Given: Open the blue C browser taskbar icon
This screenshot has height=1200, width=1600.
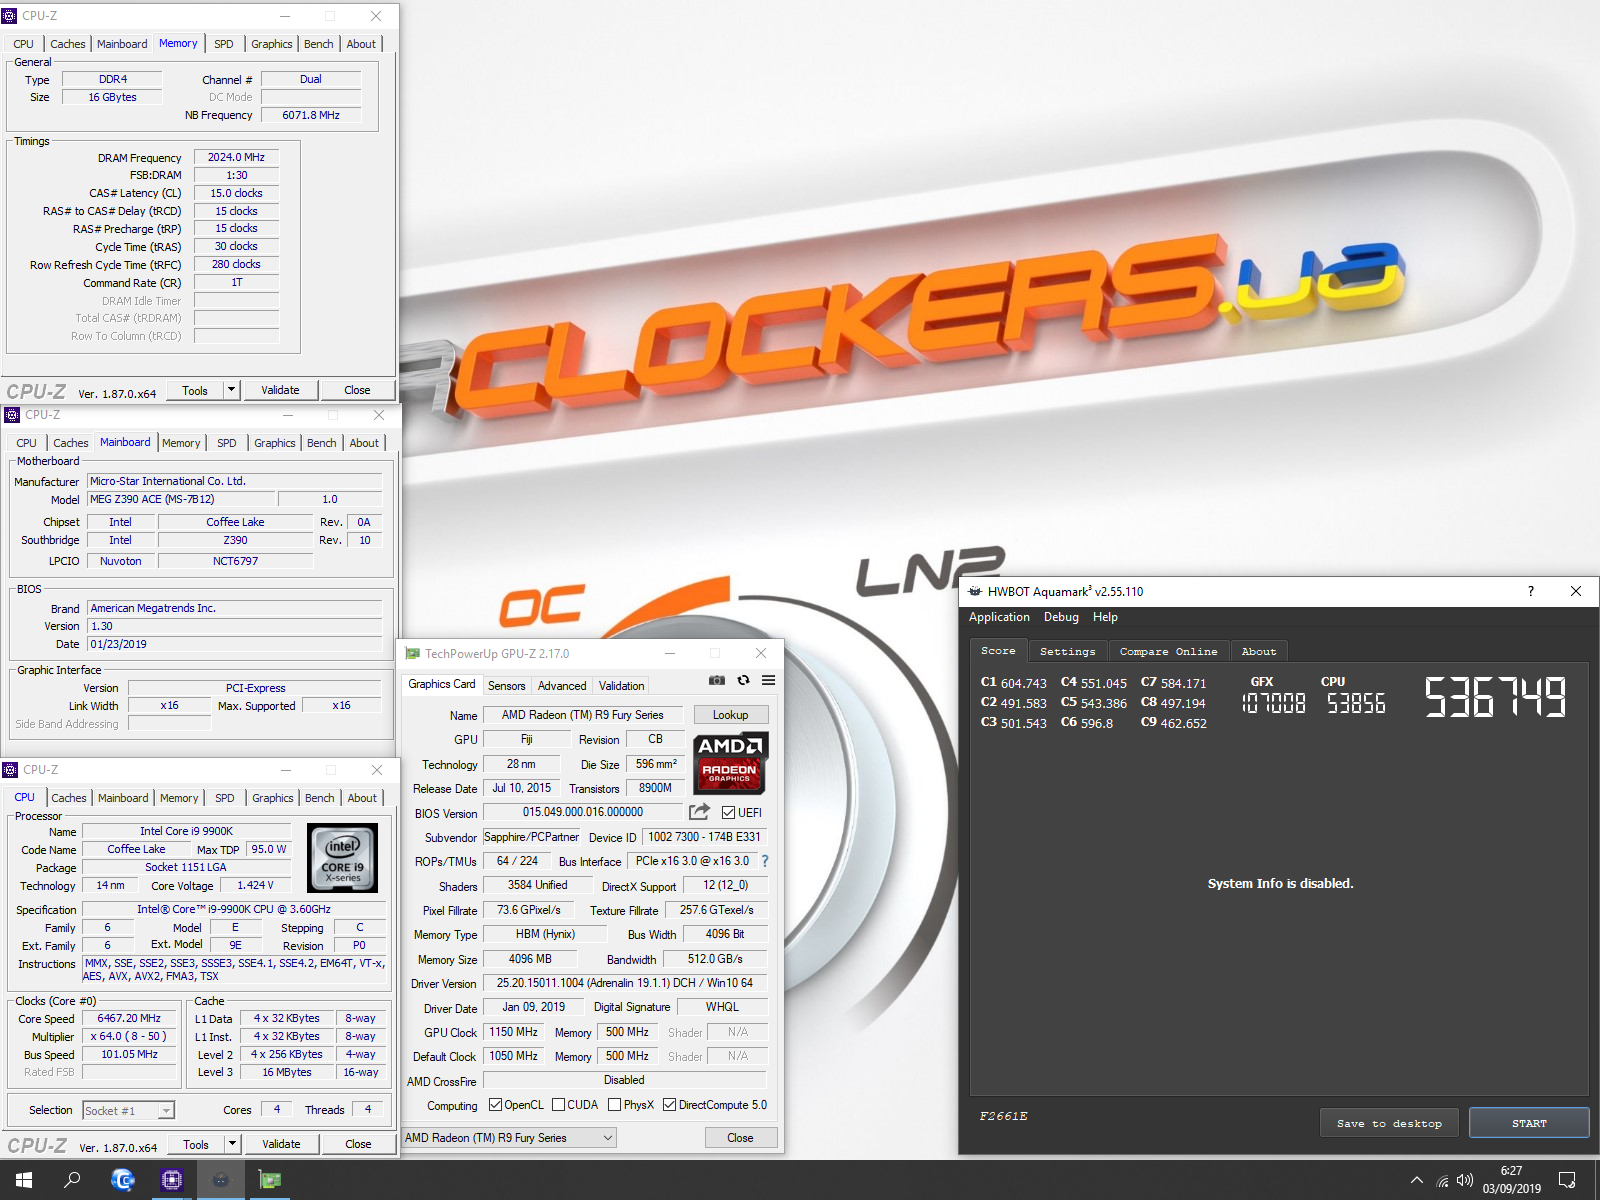Looking at the screenshot, I should pos(122,1180).
